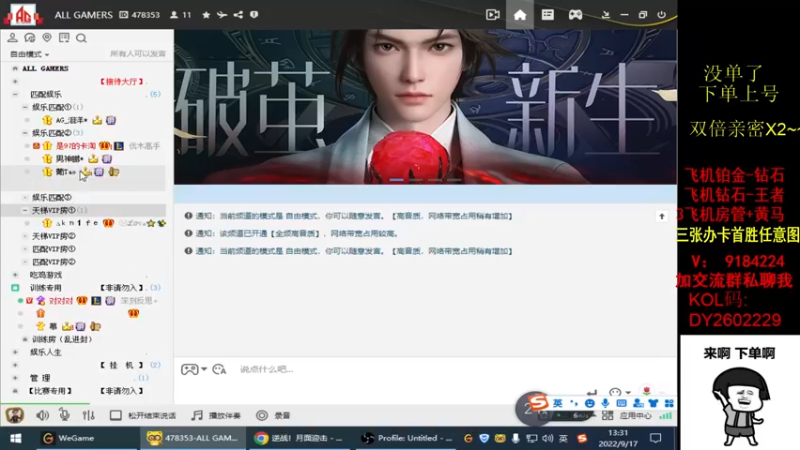Click the Sogou input microphone icon
The image size is (800, 450).
coord(605,403)
